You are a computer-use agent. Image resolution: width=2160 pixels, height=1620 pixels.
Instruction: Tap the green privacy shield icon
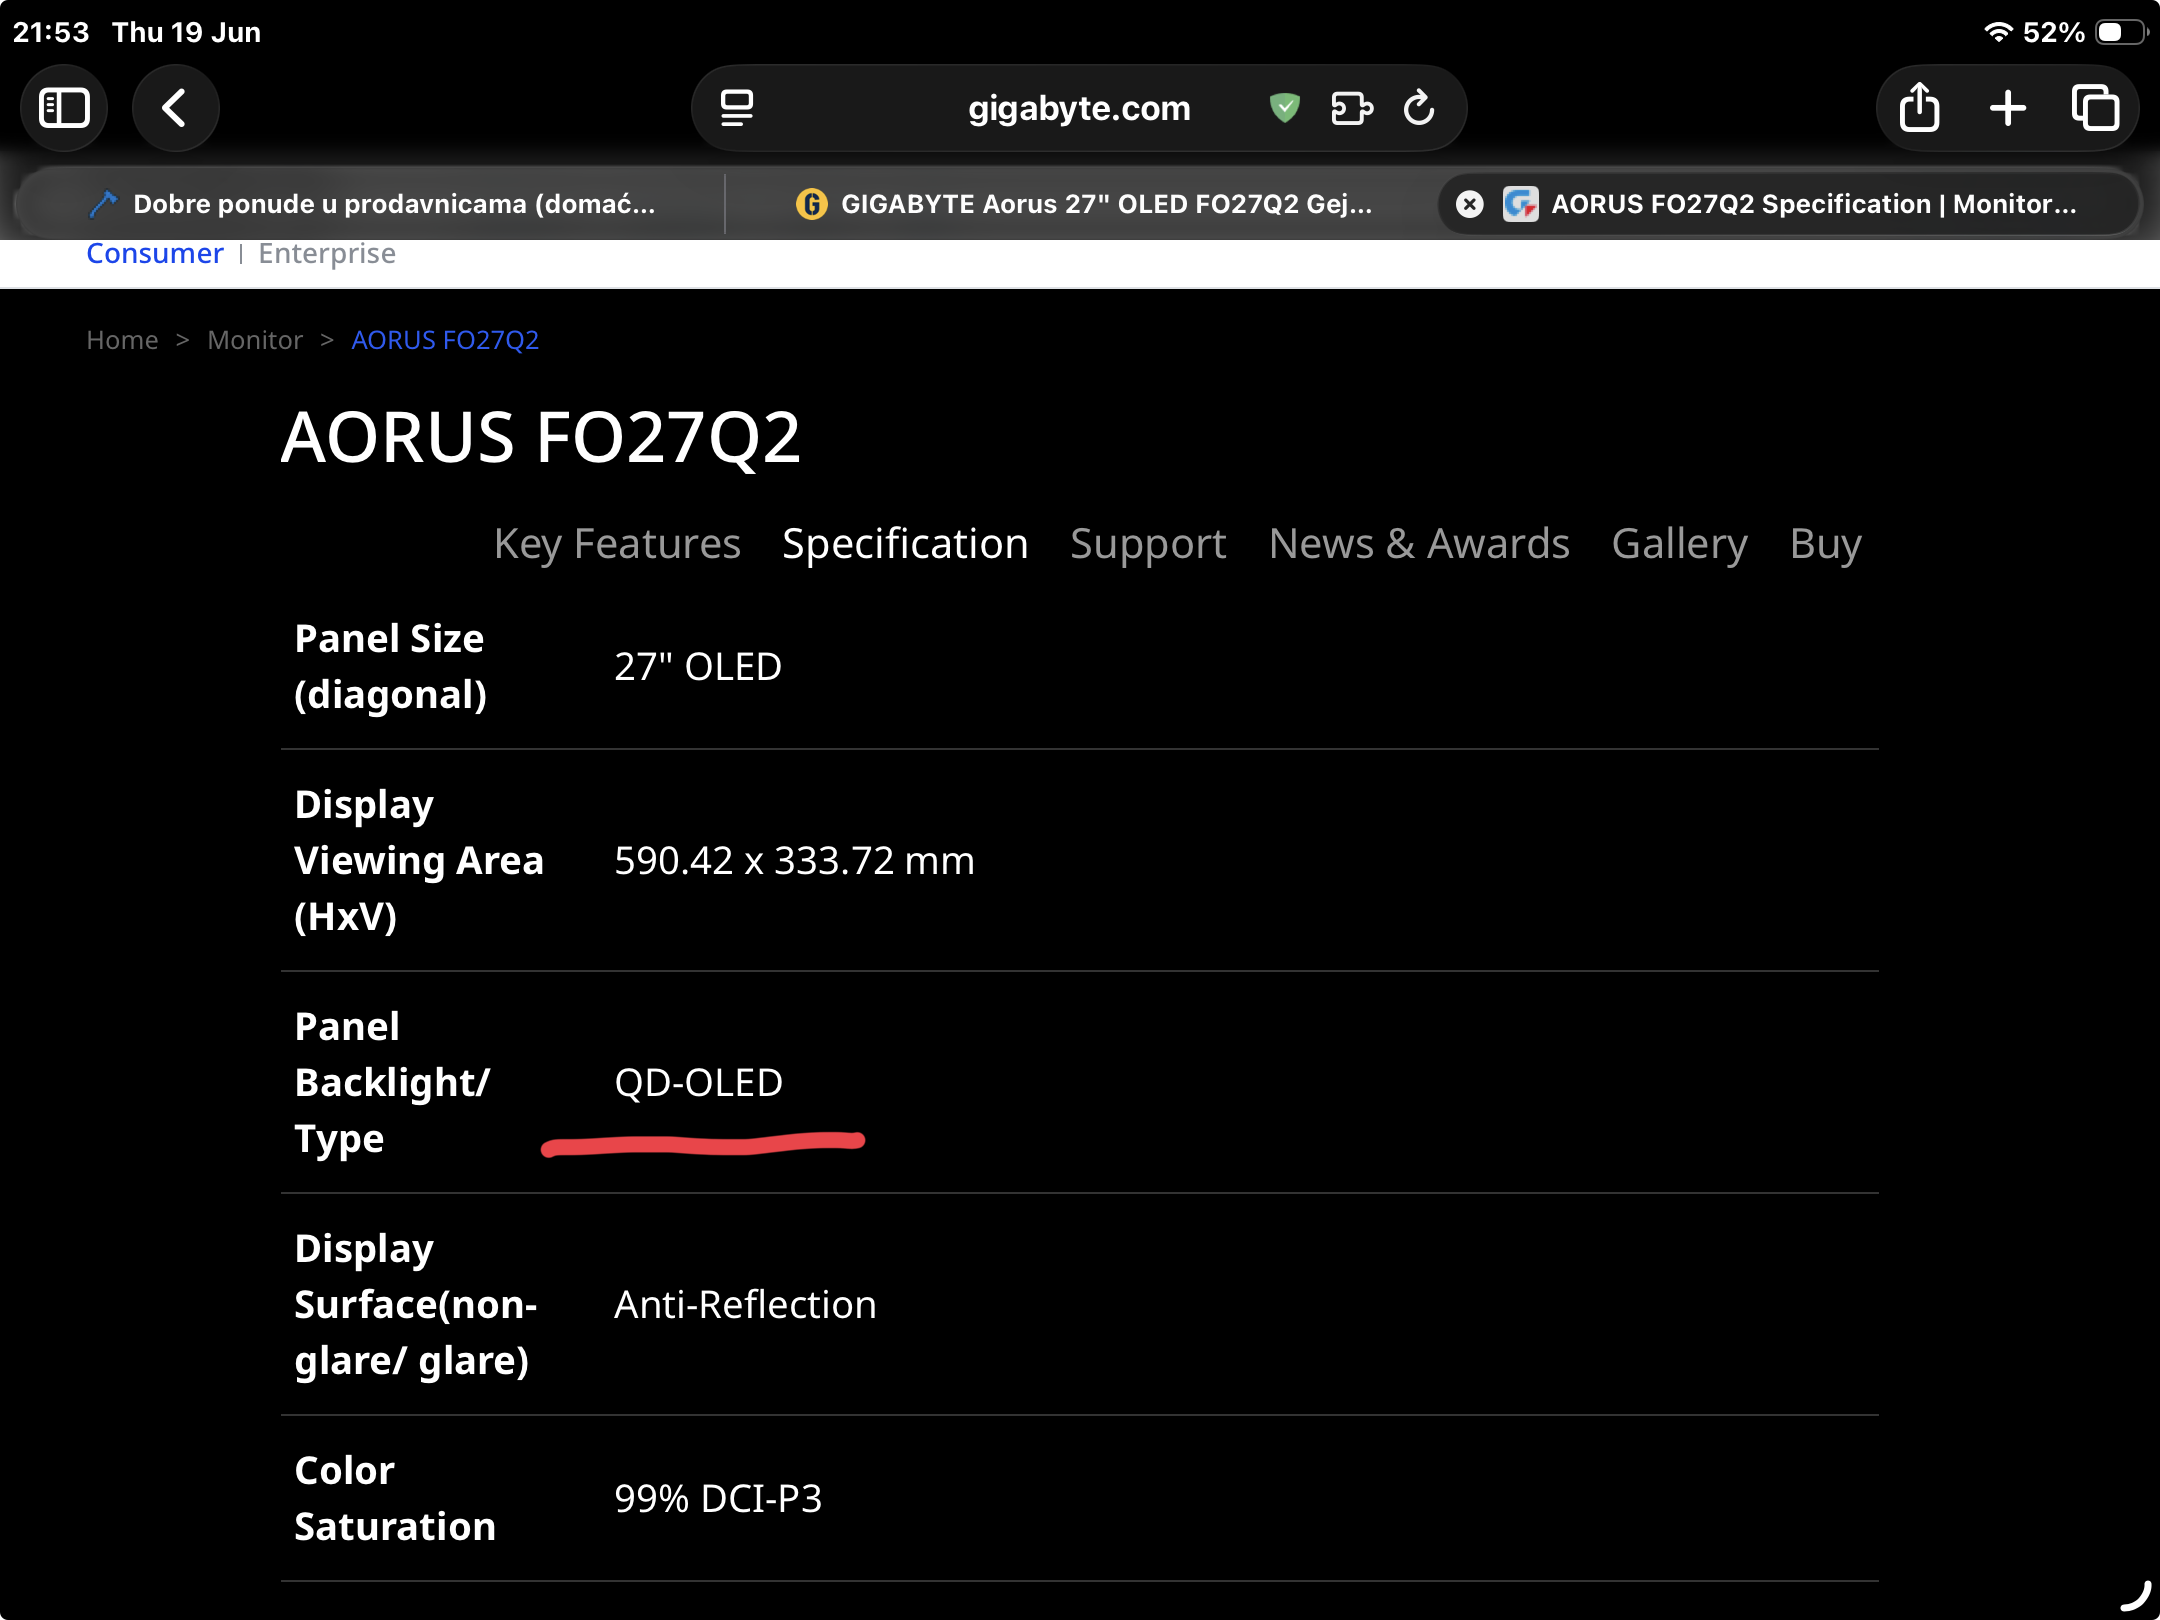click(x=1284, y=107)
